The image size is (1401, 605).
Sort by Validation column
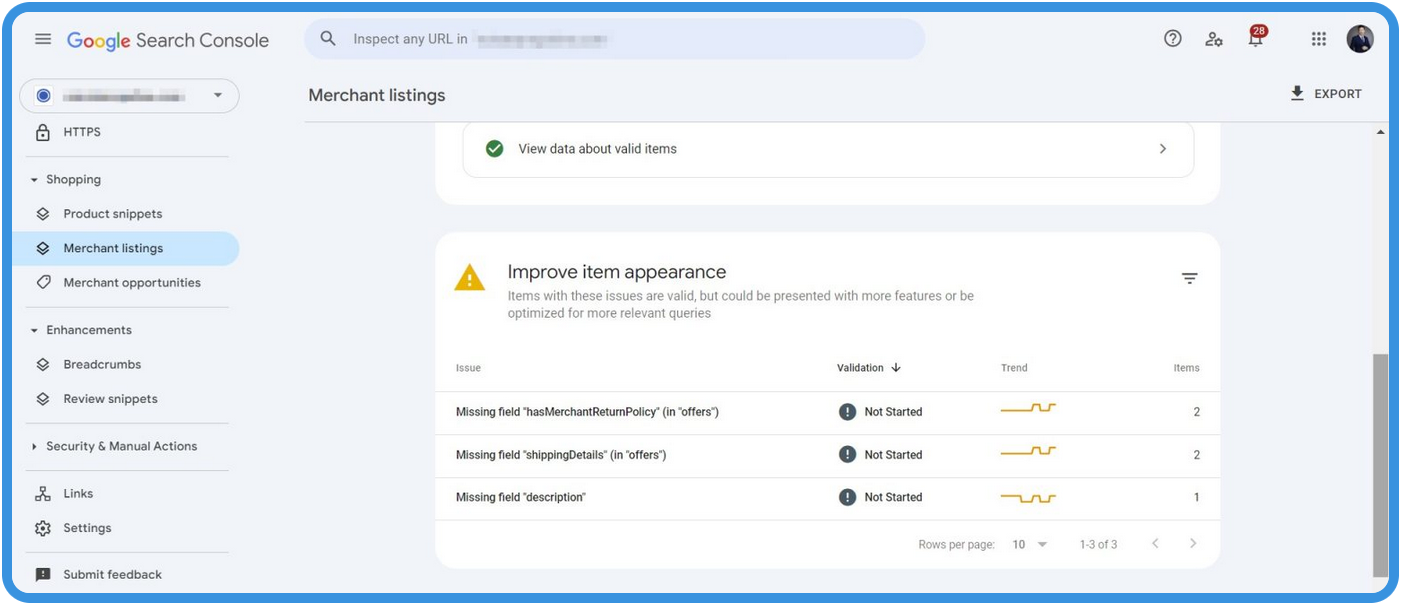(x=867, y=367)
